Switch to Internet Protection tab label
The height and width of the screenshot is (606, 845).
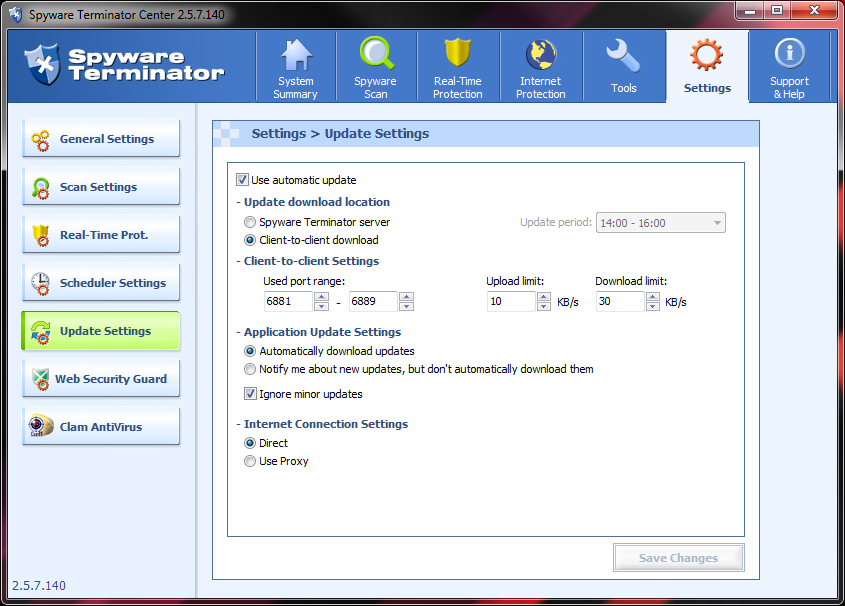coord(541,88)
